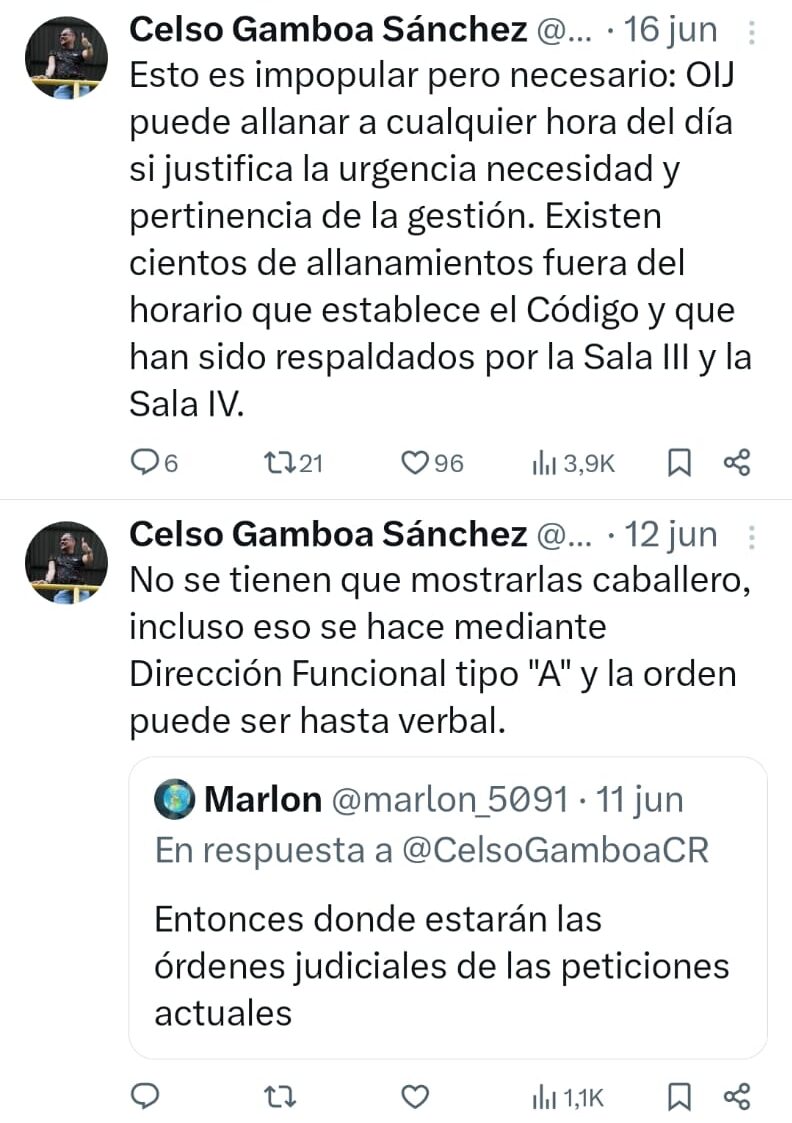
Task: Open quoted tweet about órdenes judiciales
Action: tap(441, 966)
